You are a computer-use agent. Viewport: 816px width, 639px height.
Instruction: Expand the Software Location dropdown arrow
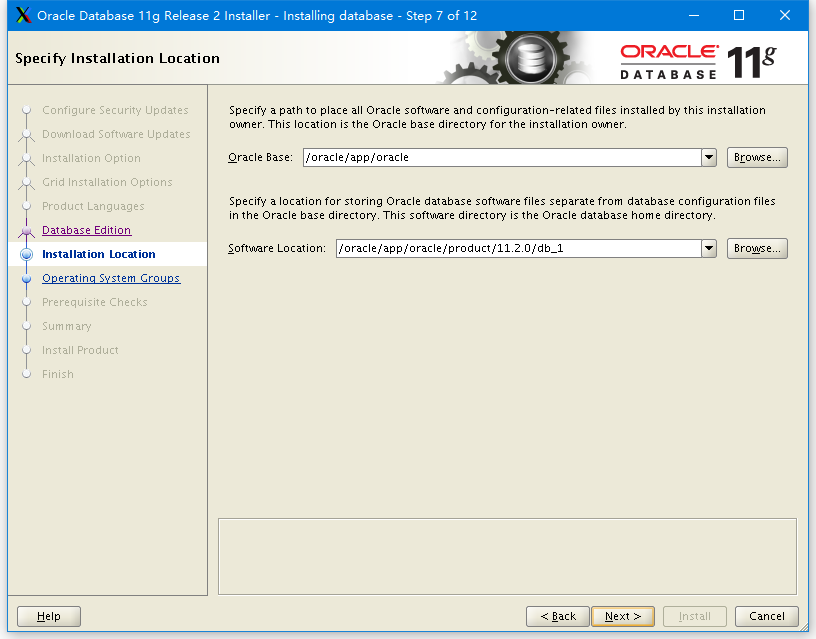pyautogui.click(x=709, y=248)
